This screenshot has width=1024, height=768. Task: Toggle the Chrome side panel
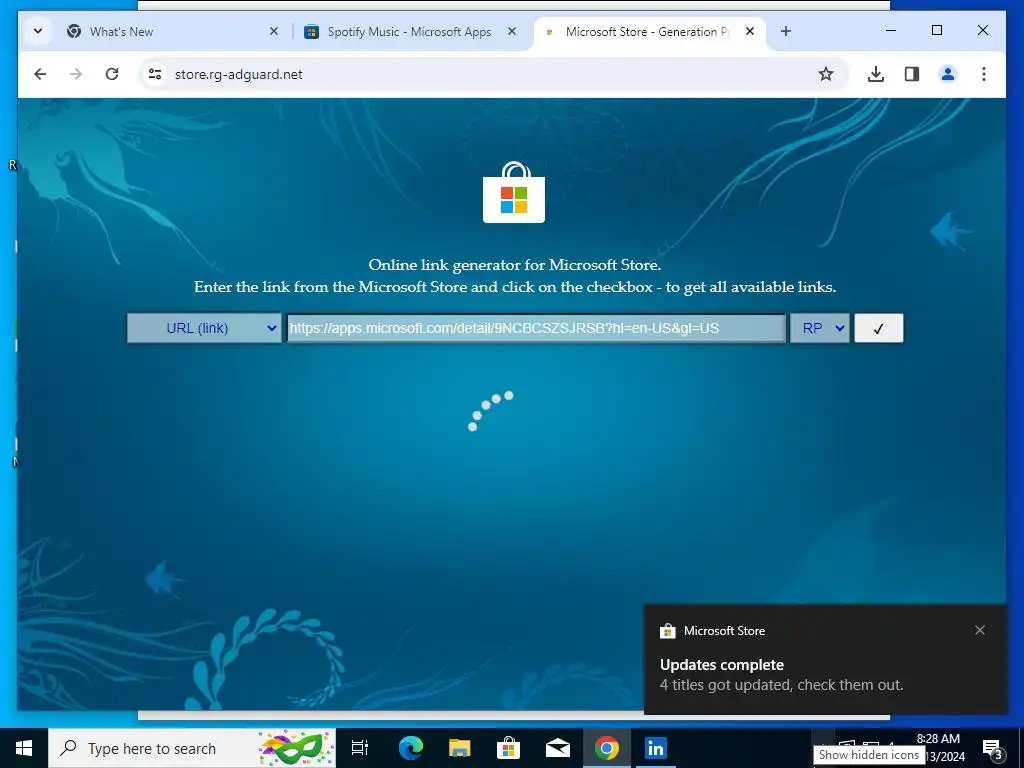point(912,74)
